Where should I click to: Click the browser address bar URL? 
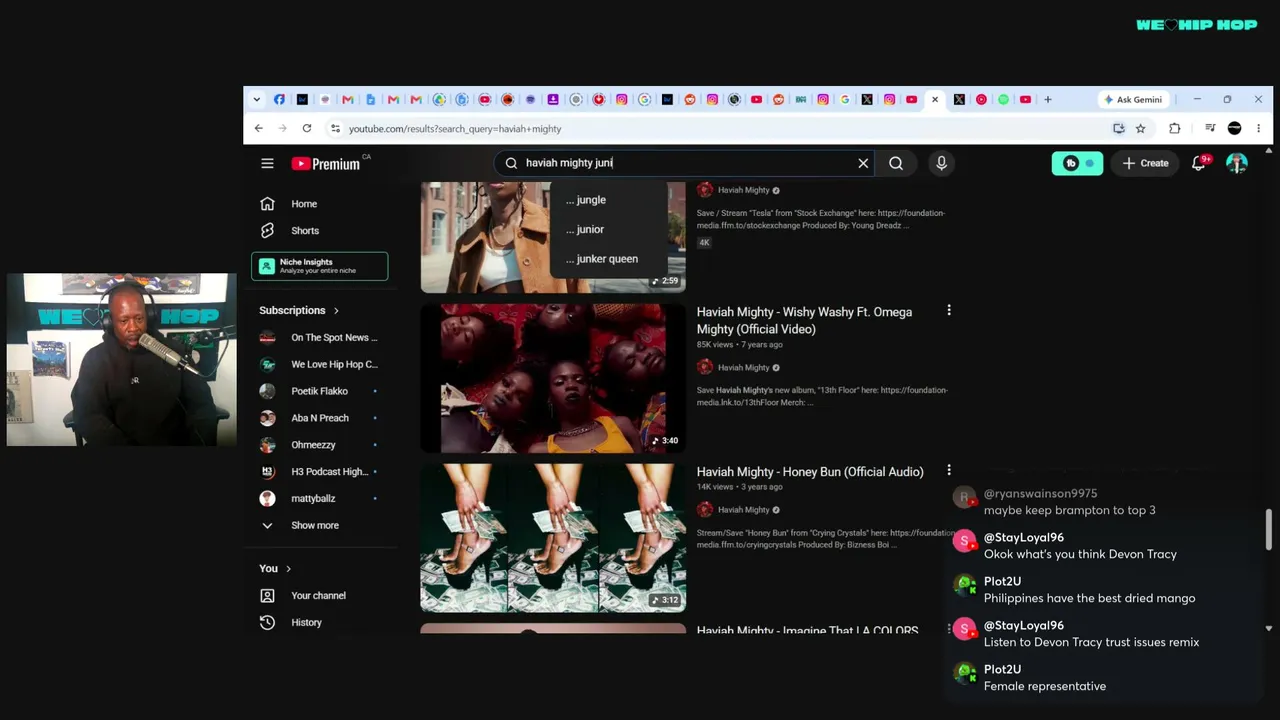(x=455, y=129)
